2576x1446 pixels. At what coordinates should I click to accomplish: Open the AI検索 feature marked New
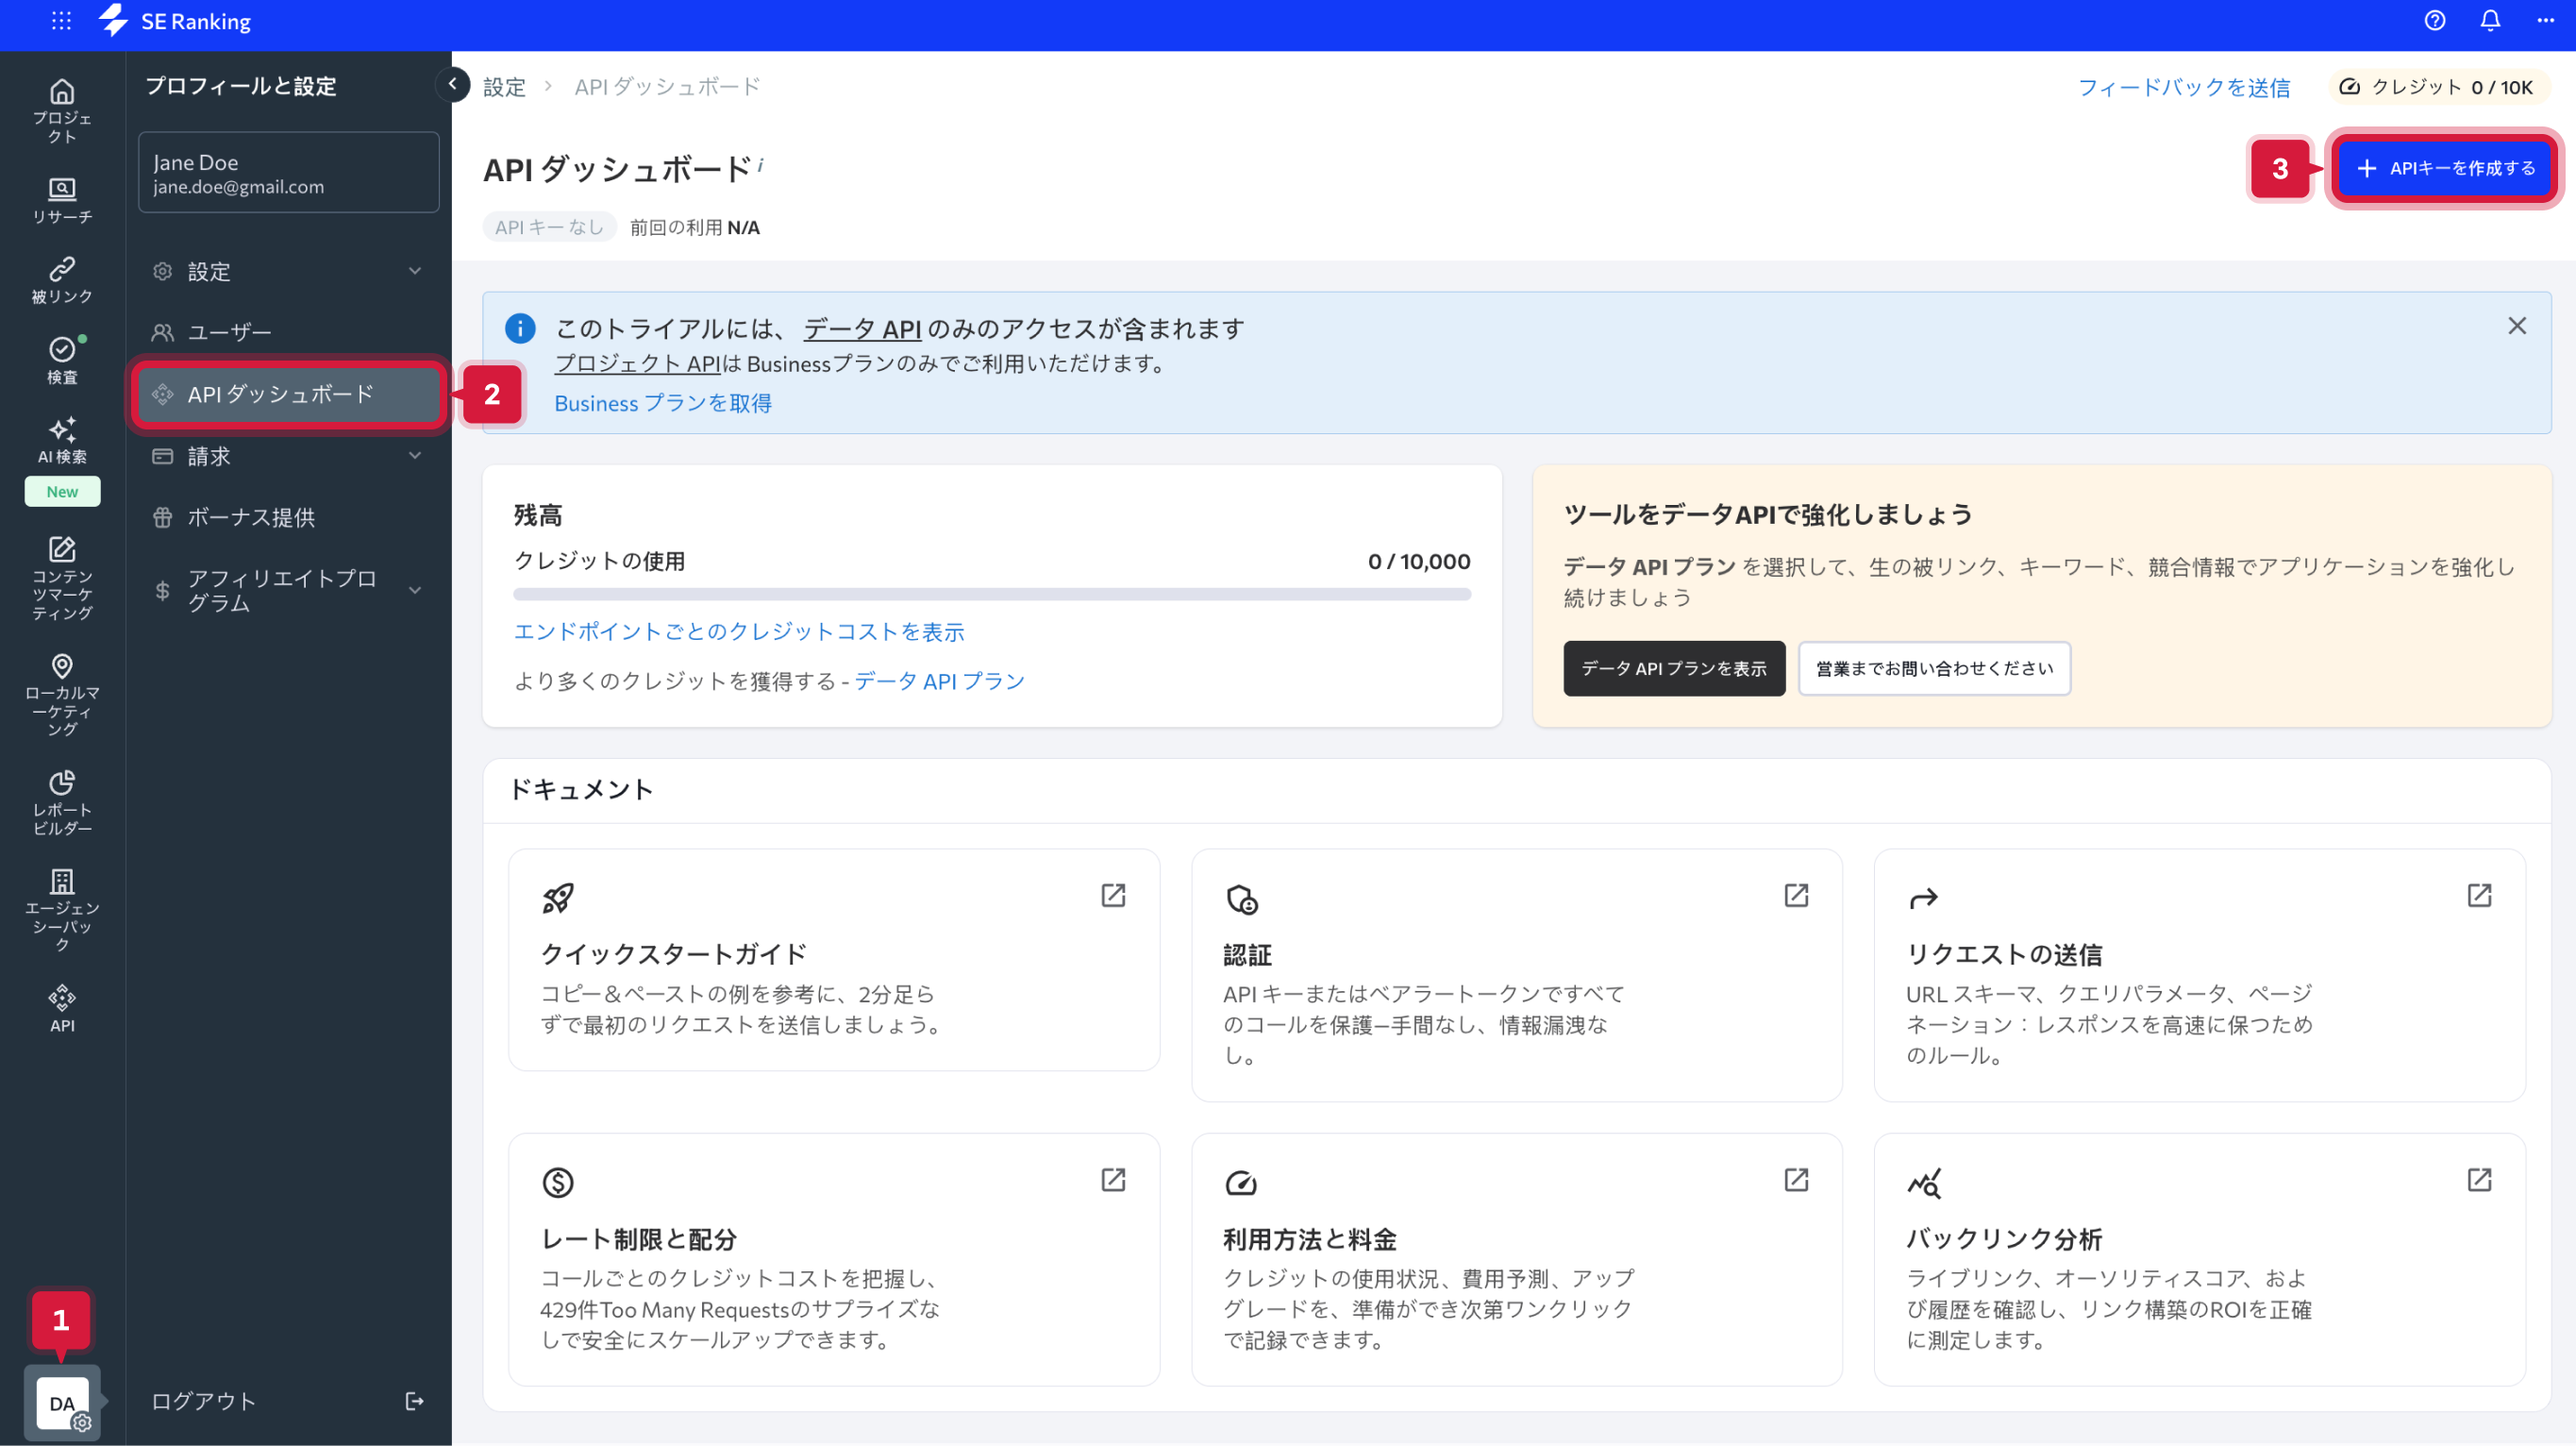tap(62, 440)
